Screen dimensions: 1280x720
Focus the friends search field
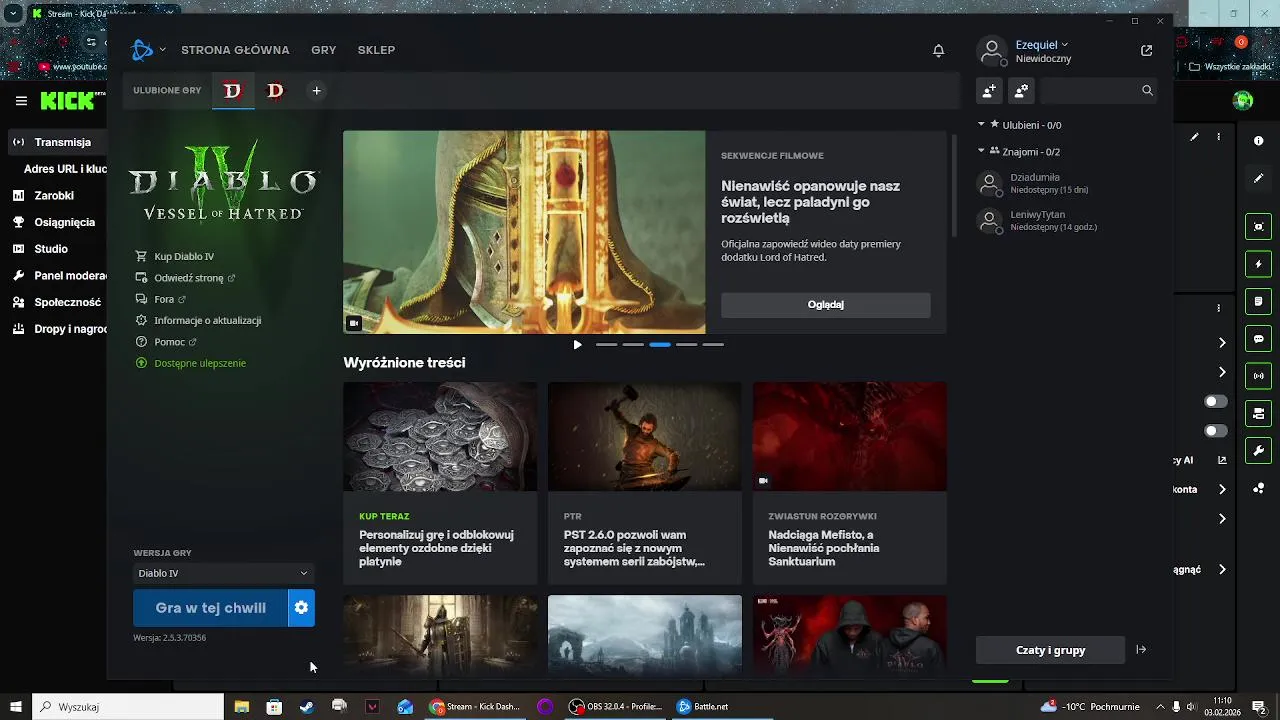click(1097, 90)
